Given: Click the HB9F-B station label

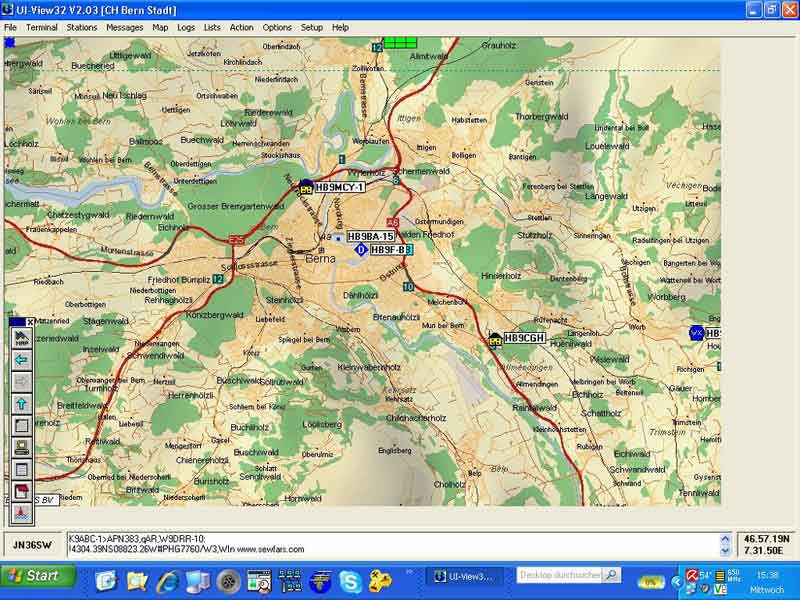Looking at the screenshot, I should pyautogui.click(x=391, y=250).
